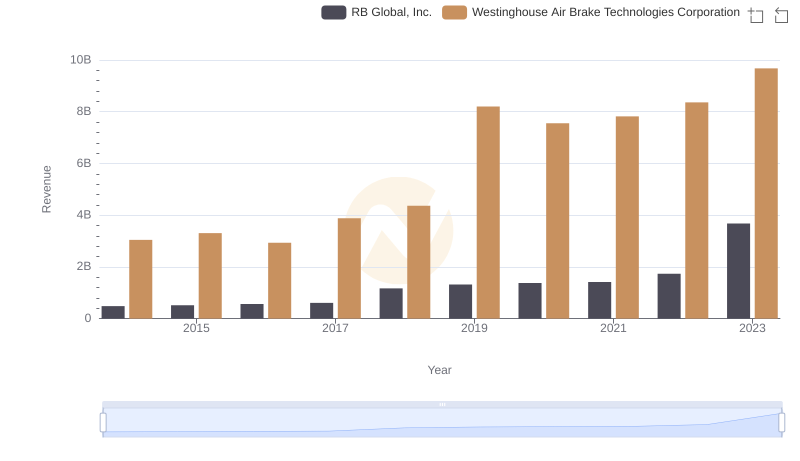Screen dimensions: 800x461
Task: Click the 6B y-axis label
Action: [x=84, y=163]
